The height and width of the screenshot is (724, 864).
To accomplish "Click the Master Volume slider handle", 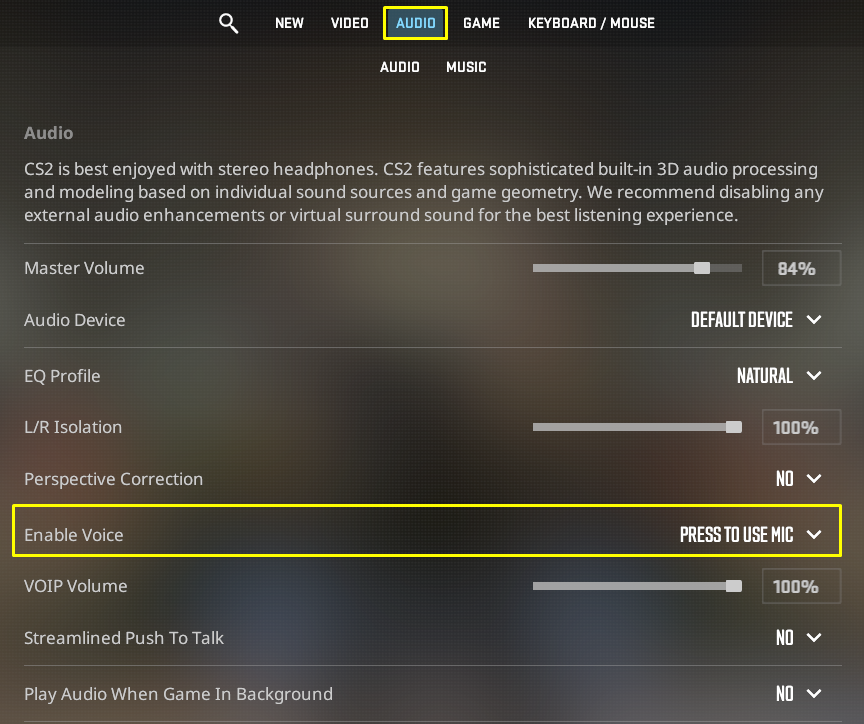I will (701, 268).
